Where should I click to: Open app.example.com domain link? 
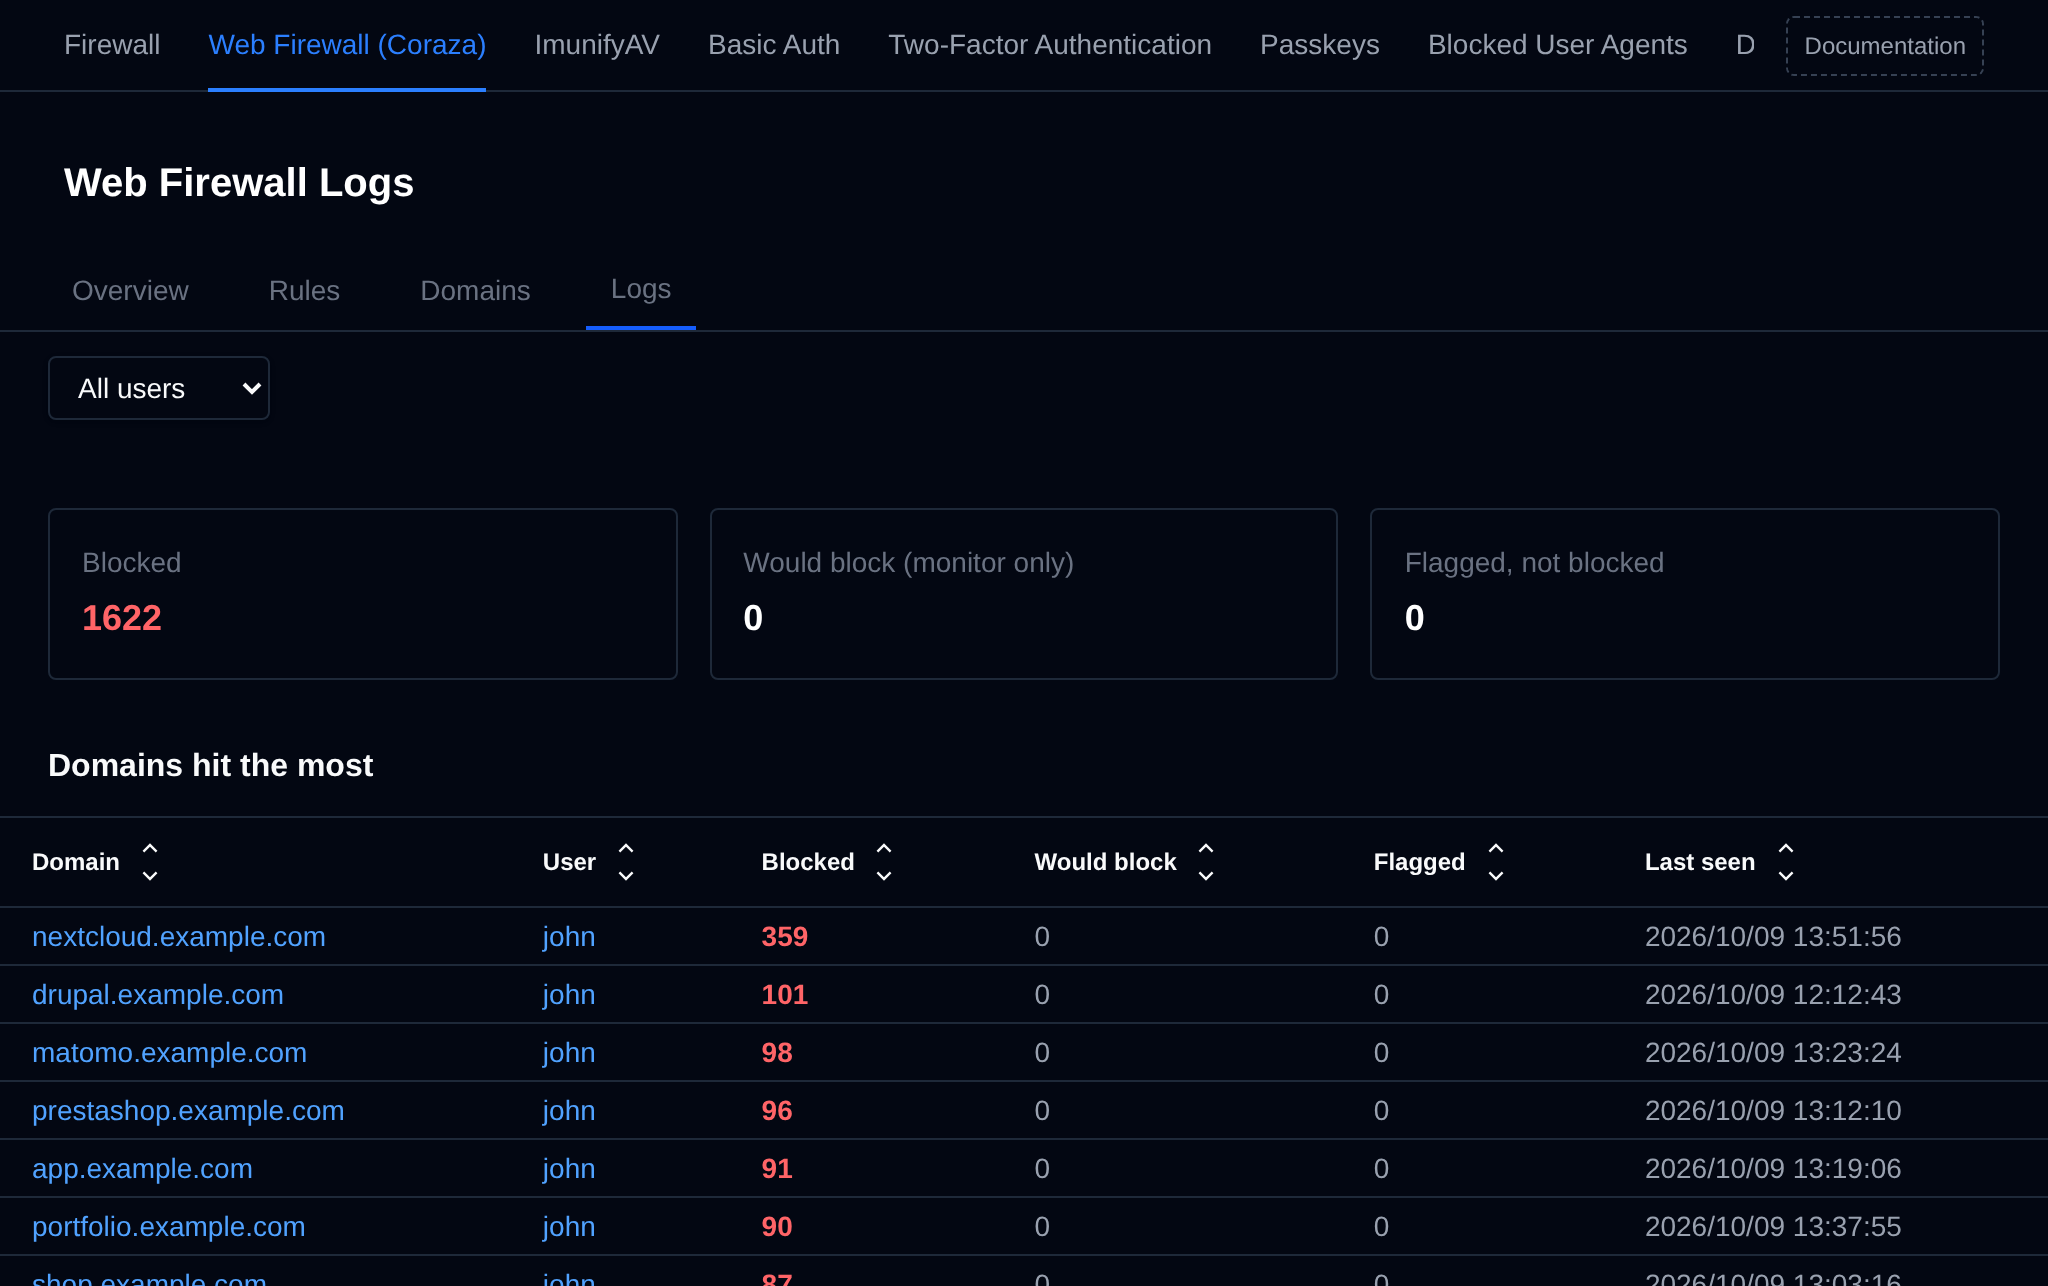point(142,1169)
